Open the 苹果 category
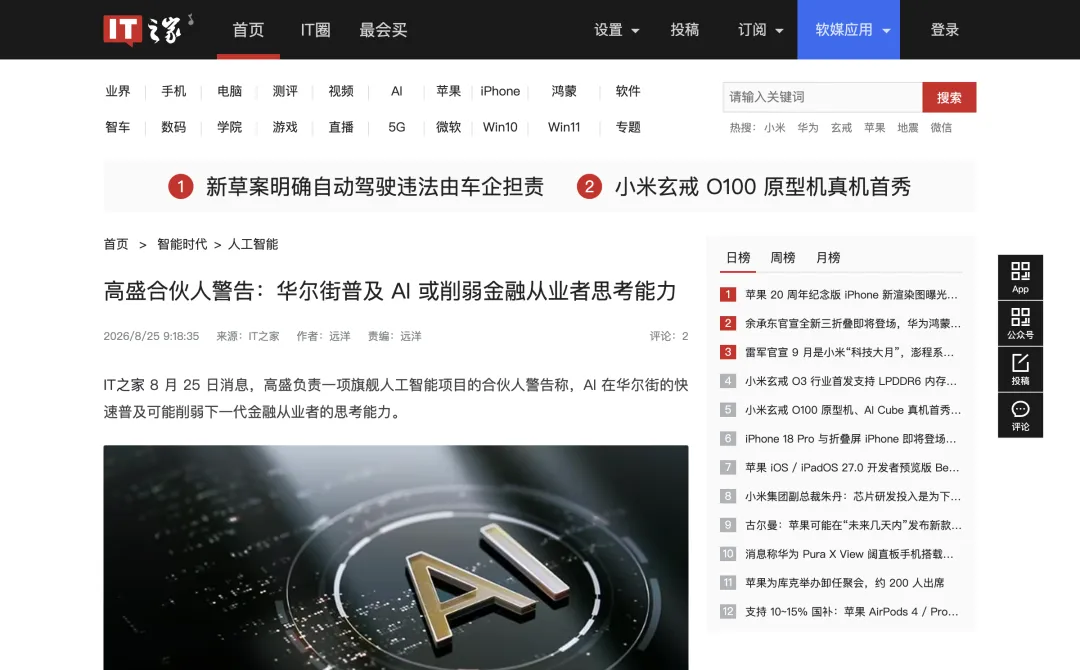1080x670 pixels. coord(448,91)
